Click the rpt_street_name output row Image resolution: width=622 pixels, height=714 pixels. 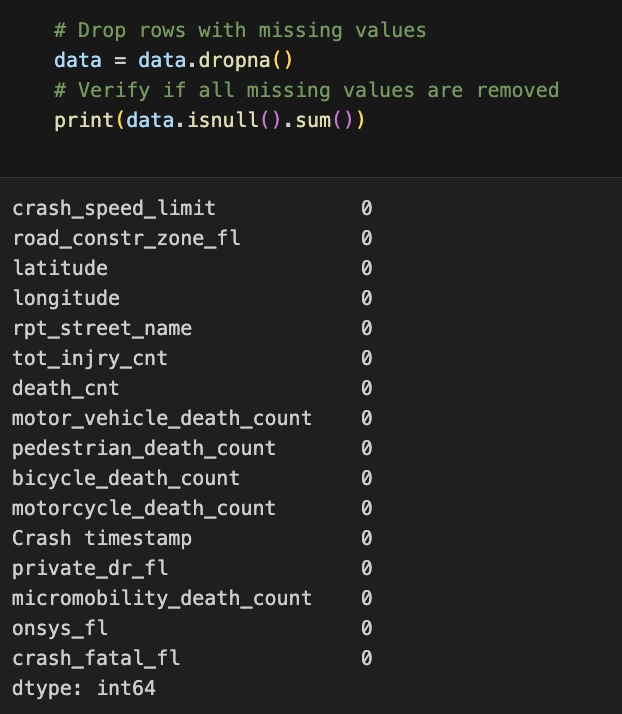tap(193, 328)
